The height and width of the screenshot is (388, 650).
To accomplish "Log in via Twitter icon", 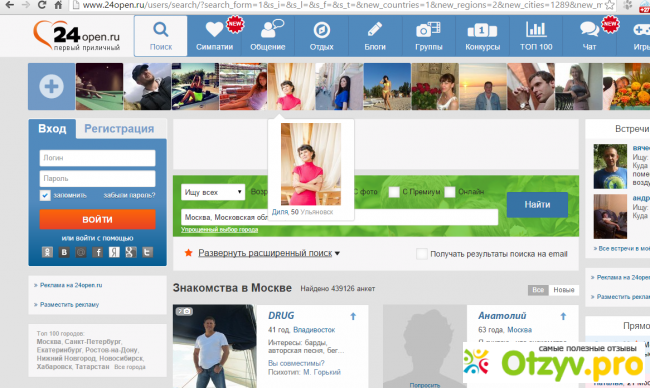I will tap(148, 252).
